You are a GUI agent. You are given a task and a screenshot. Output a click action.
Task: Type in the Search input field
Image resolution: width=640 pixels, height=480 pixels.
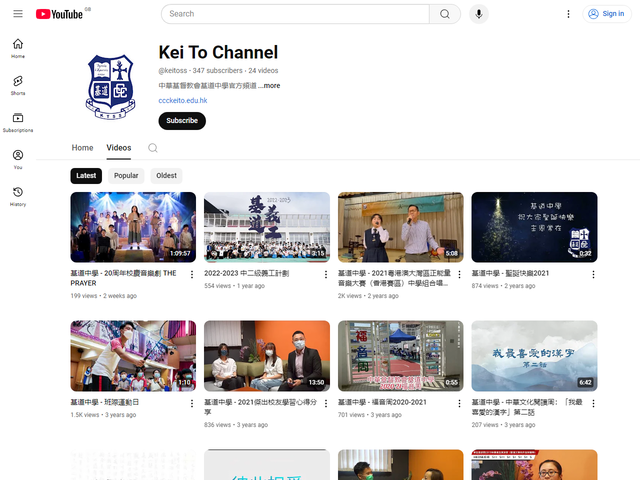295,14
